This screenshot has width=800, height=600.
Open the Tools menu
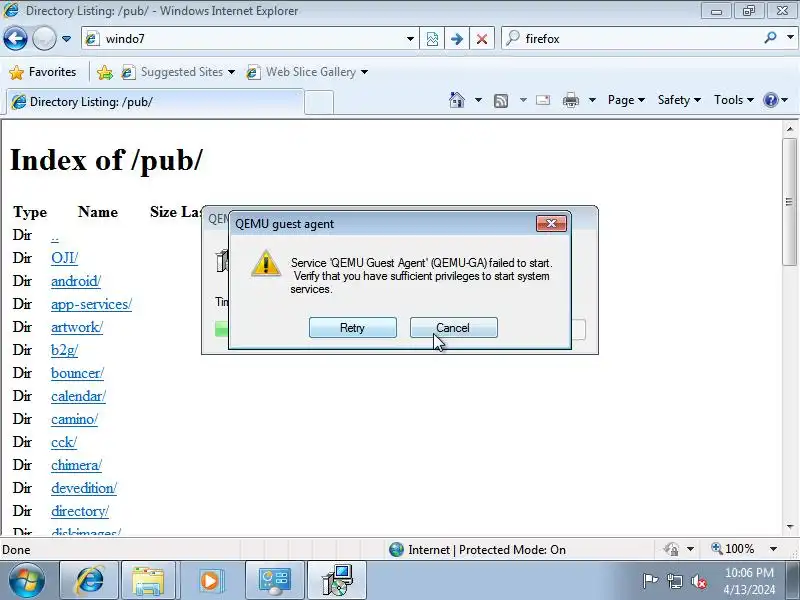[734, 100]
